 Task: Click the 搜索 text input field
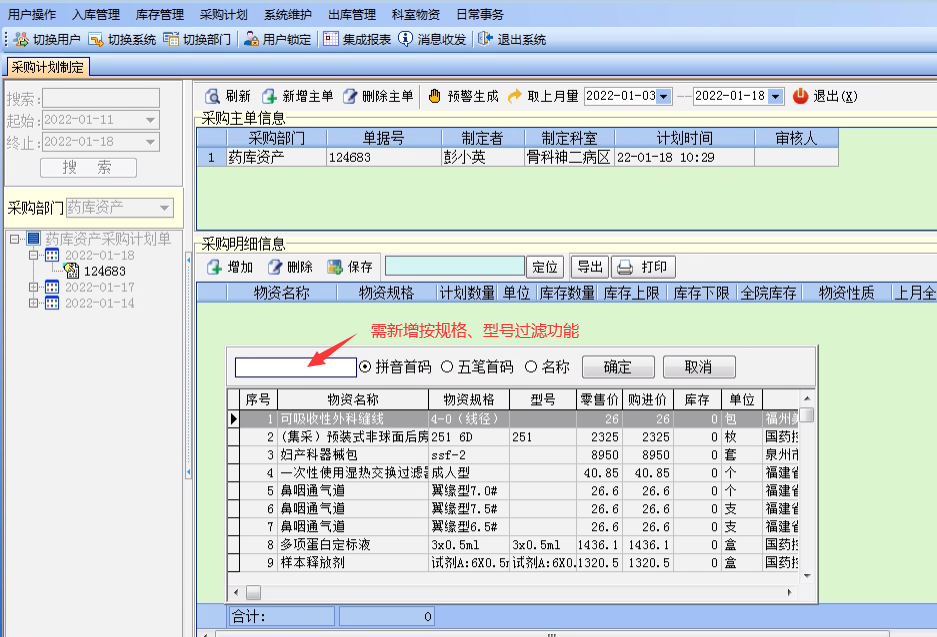(x=101, y=98)
